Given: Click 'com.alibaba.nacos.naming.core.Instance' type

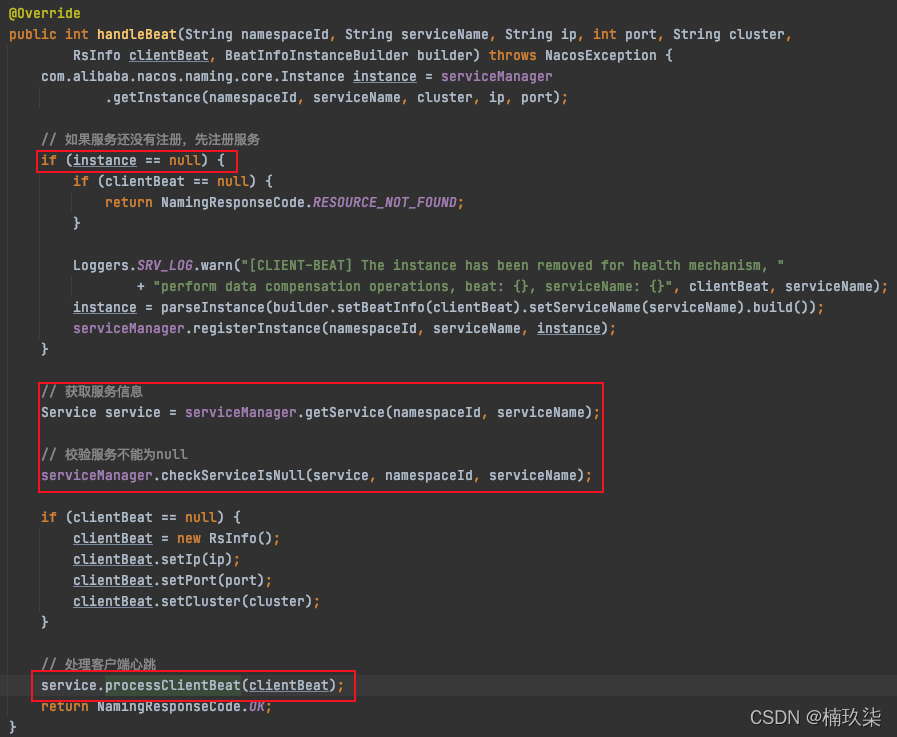Looking at the screenshot, I should click(x=193, y=77).
